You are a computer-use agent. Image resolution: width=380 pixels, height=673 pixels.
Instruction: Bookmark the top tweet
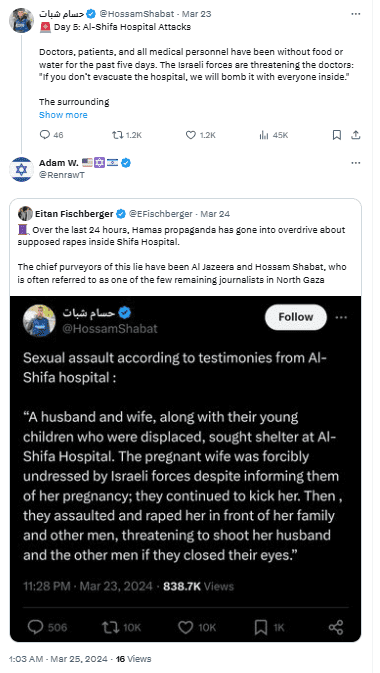point(337,135)
